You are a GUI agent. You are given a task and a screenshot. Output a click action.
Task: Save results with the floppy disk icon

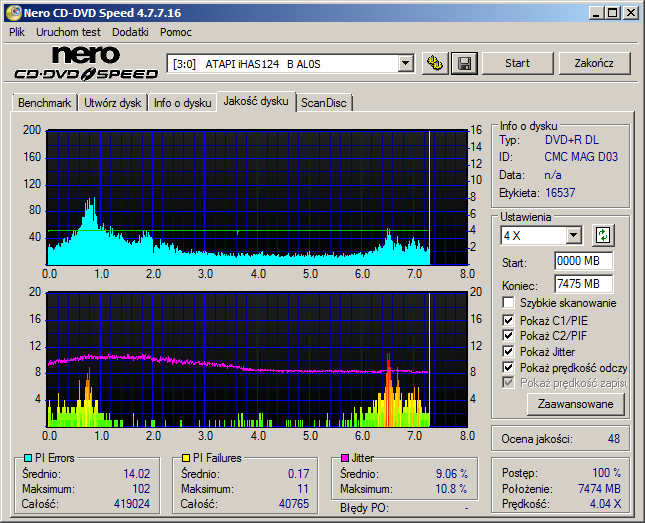click(464, 63)
